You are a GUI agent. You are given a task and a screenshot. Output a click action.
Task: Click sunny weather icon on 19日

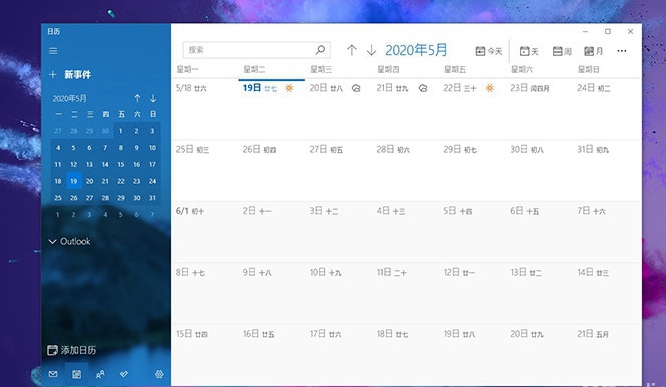(x=289, y=88)
